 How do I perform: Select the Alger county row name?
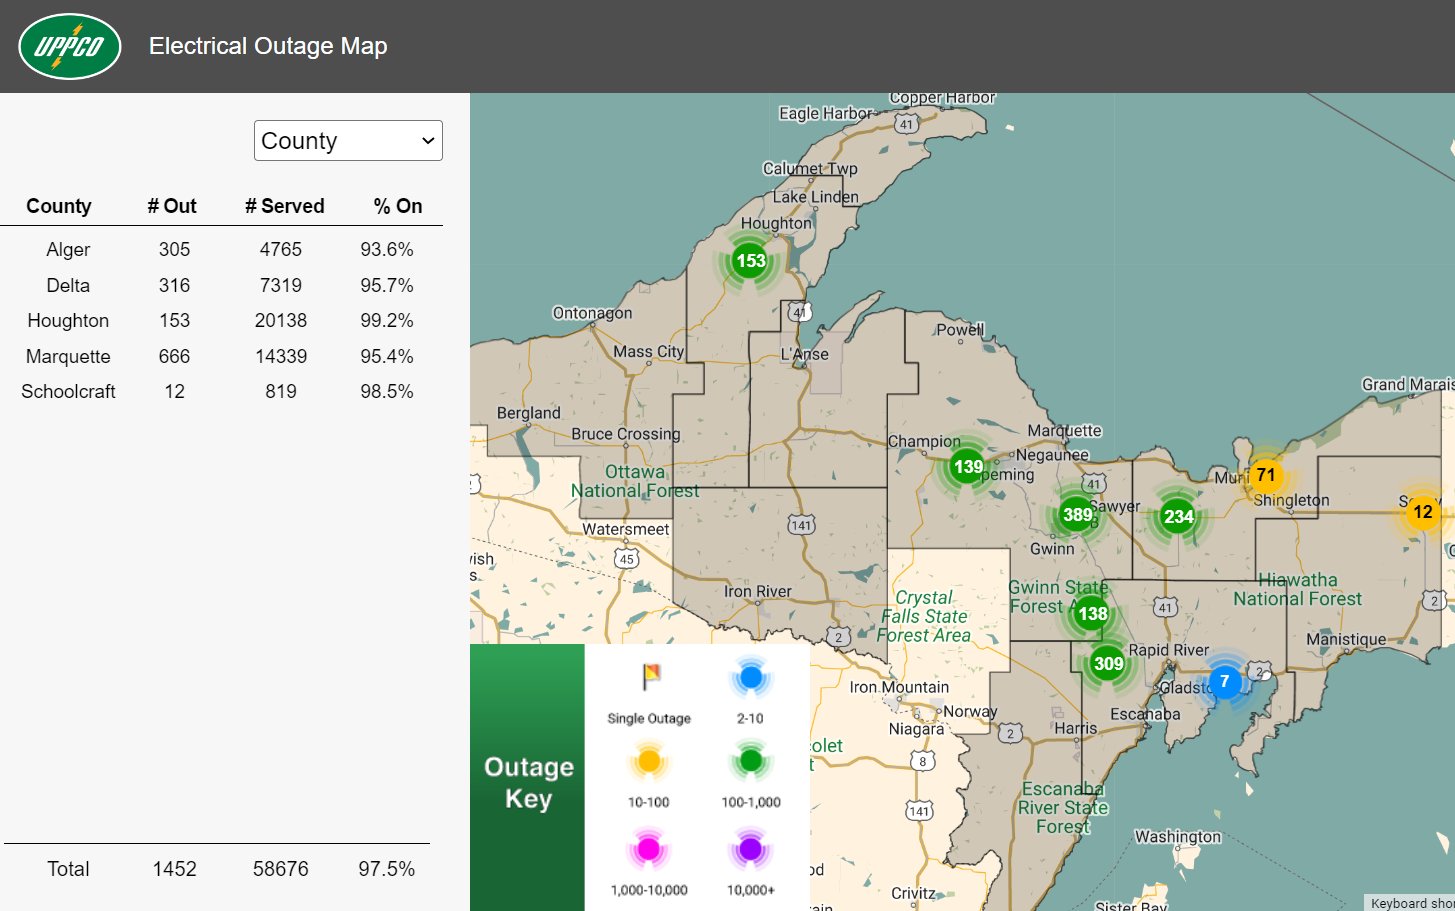point(68,250)
